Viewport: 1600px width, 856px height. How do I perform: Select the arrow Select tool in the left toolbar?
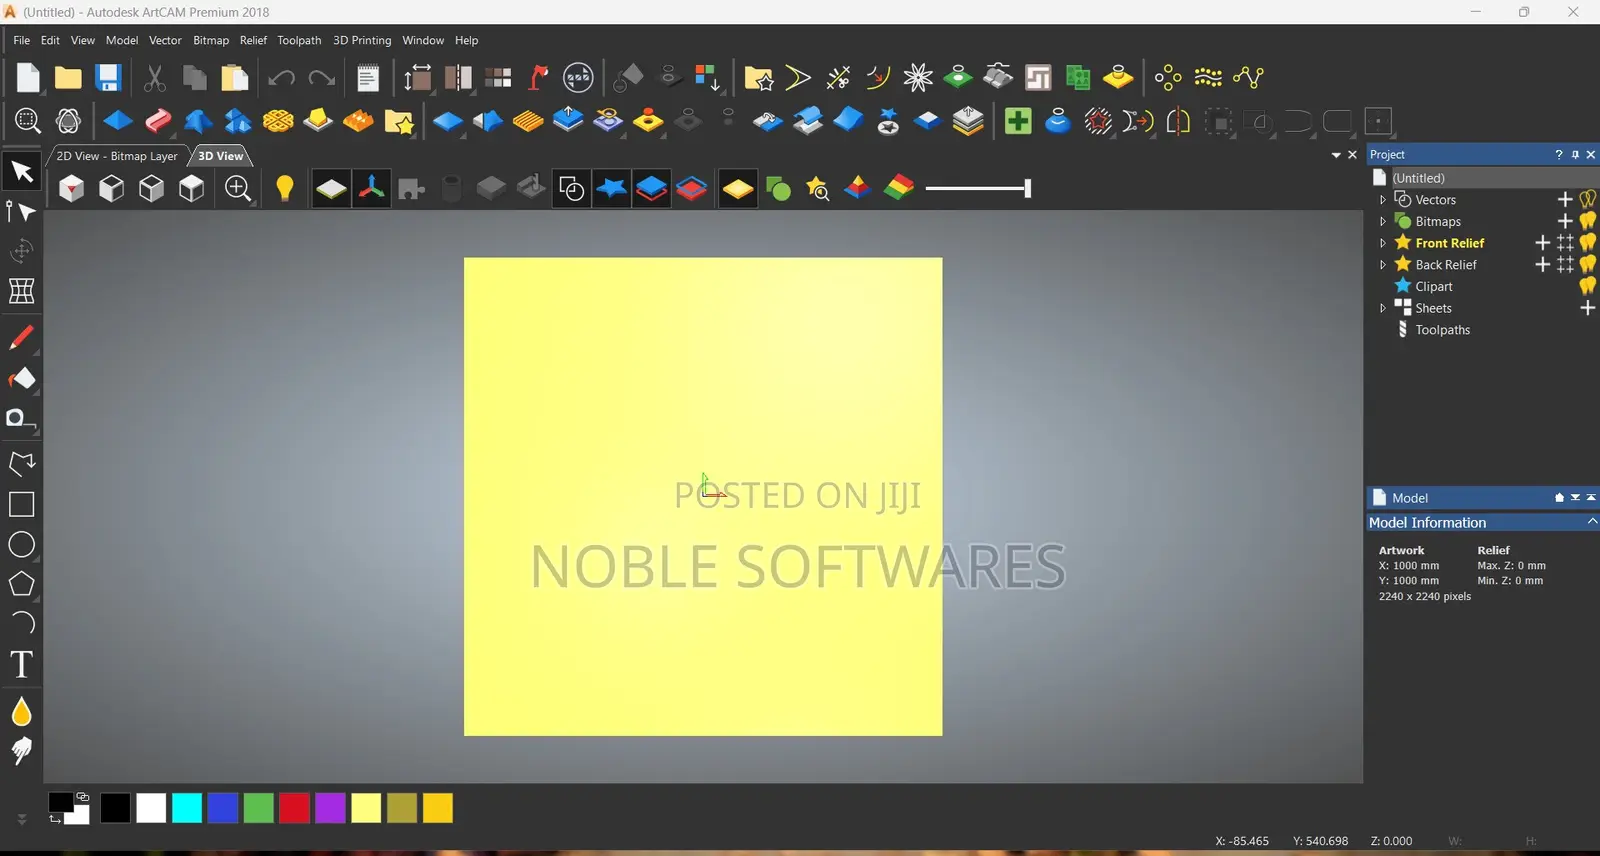[22, 172]
